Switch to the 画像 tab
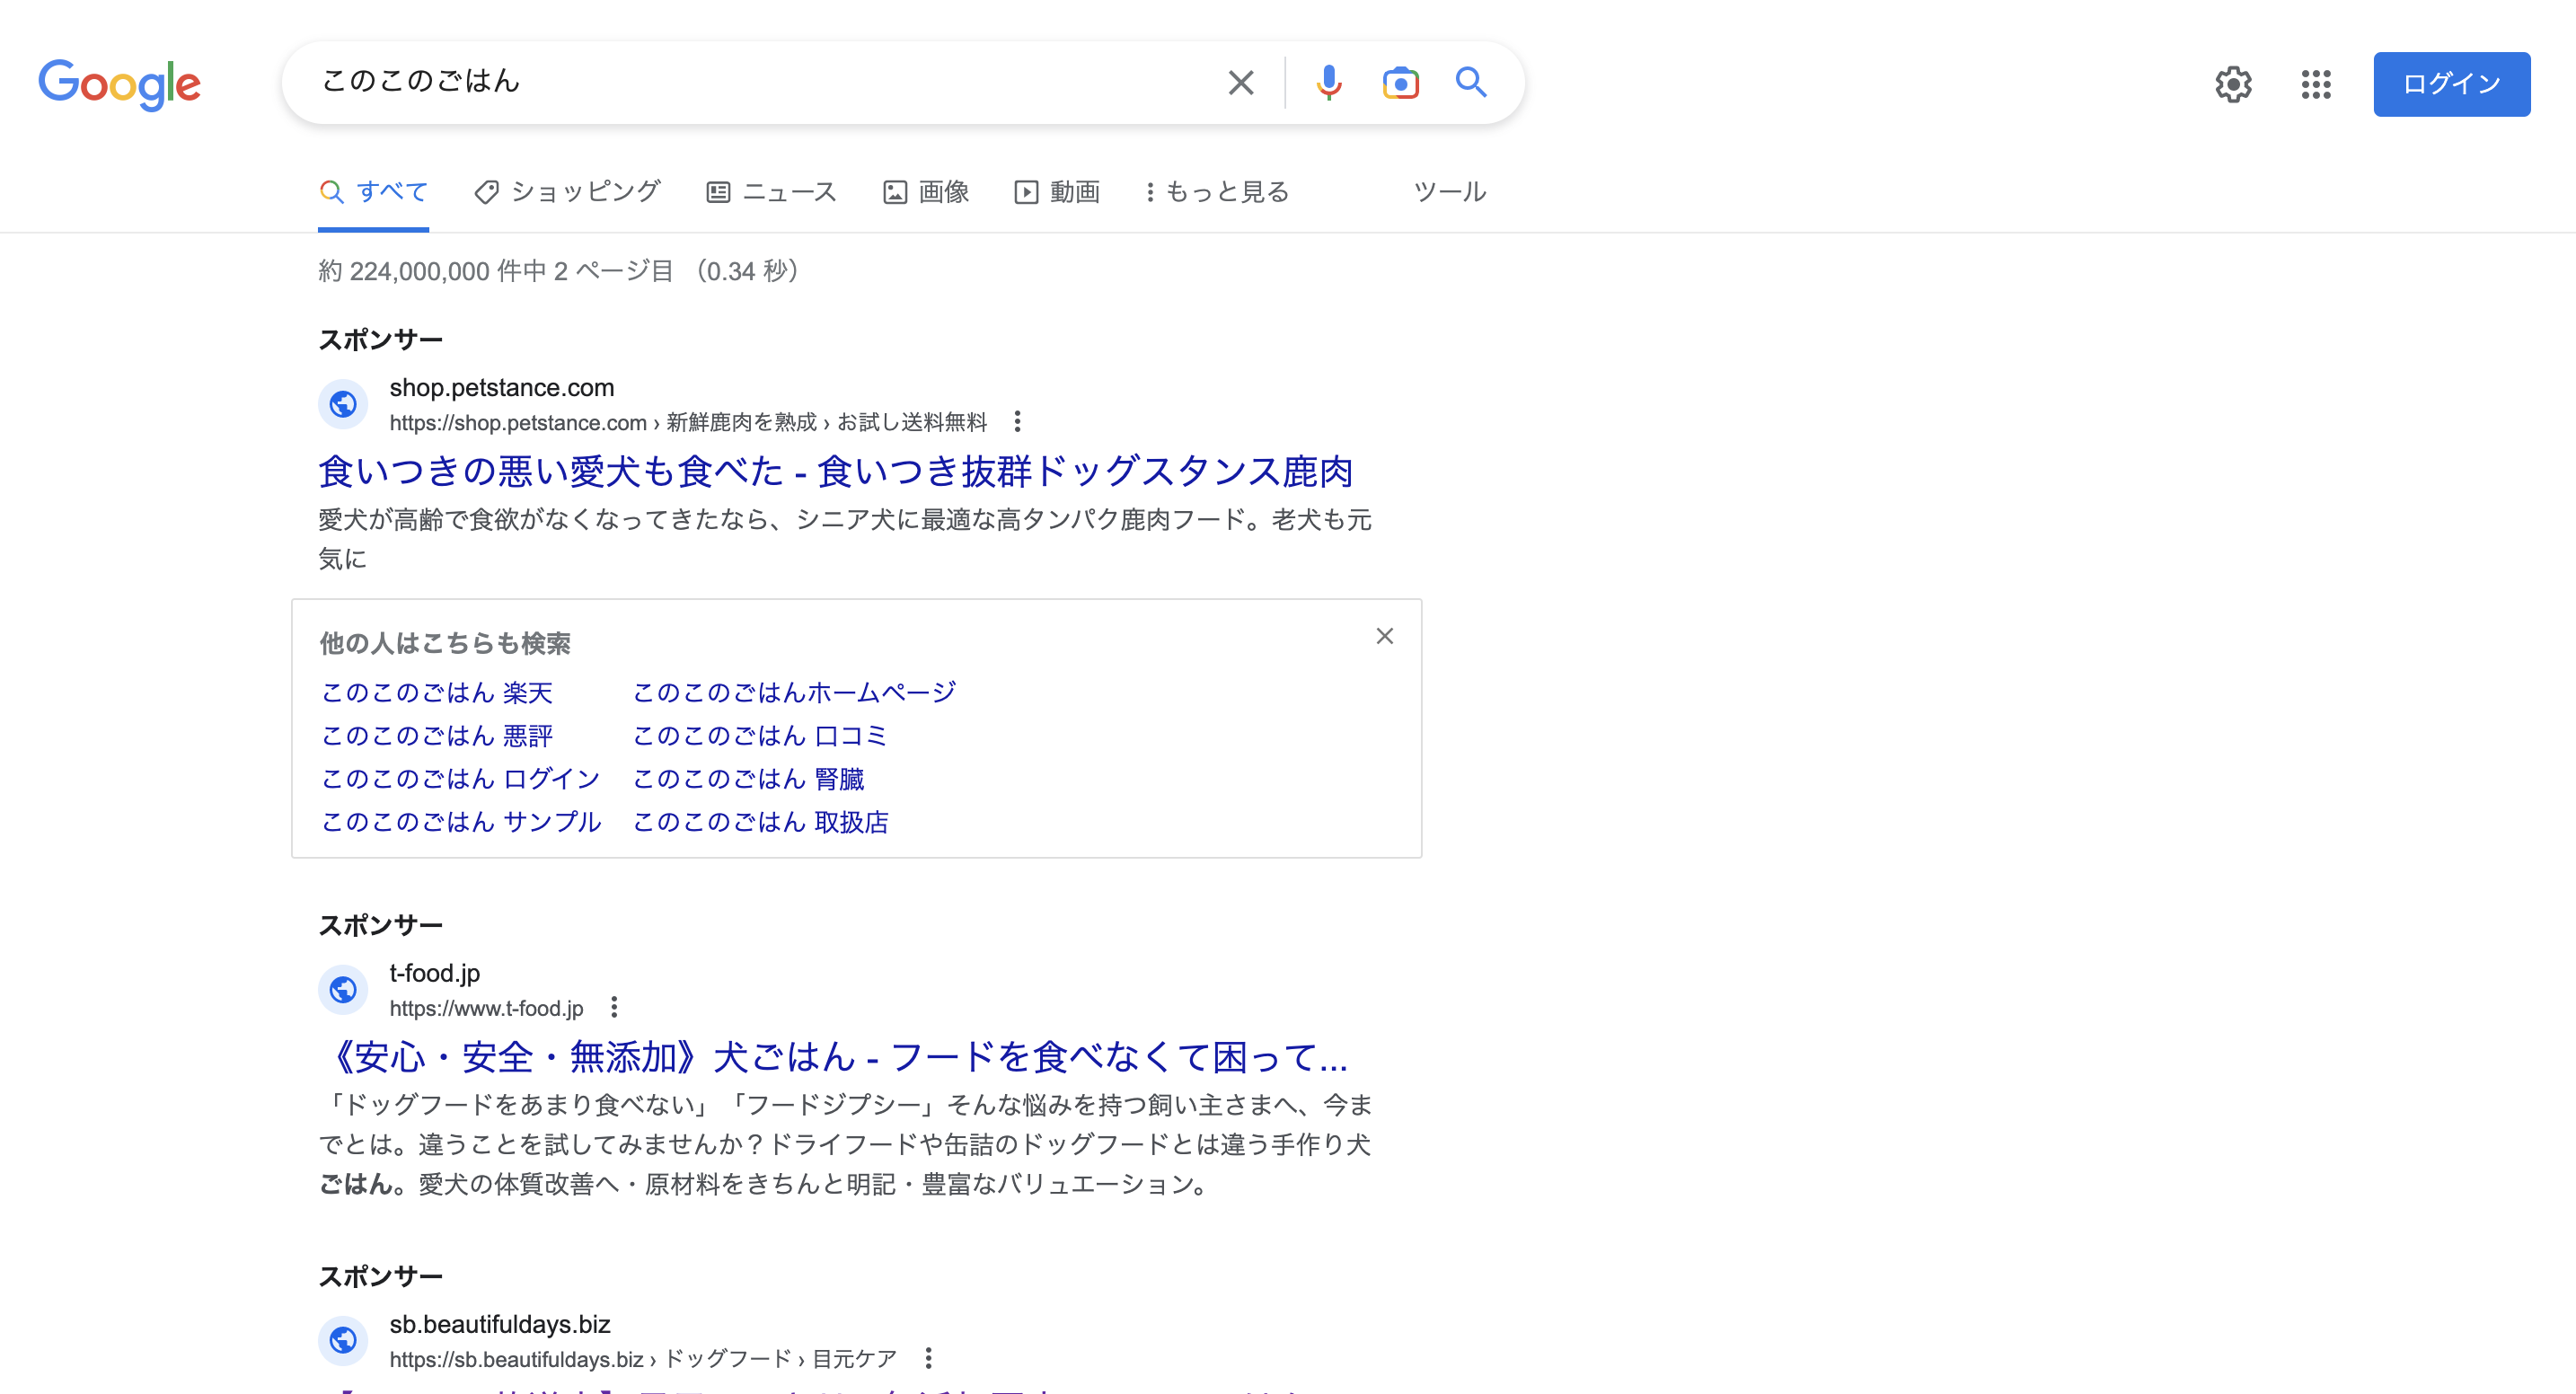This screenshot has width=2576, height=1394. tap(926, 192)
